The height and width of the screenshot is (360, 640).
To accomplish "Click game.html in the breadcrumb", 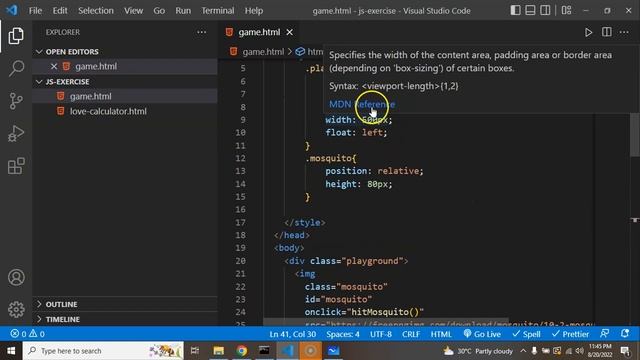I will [263, 52].
